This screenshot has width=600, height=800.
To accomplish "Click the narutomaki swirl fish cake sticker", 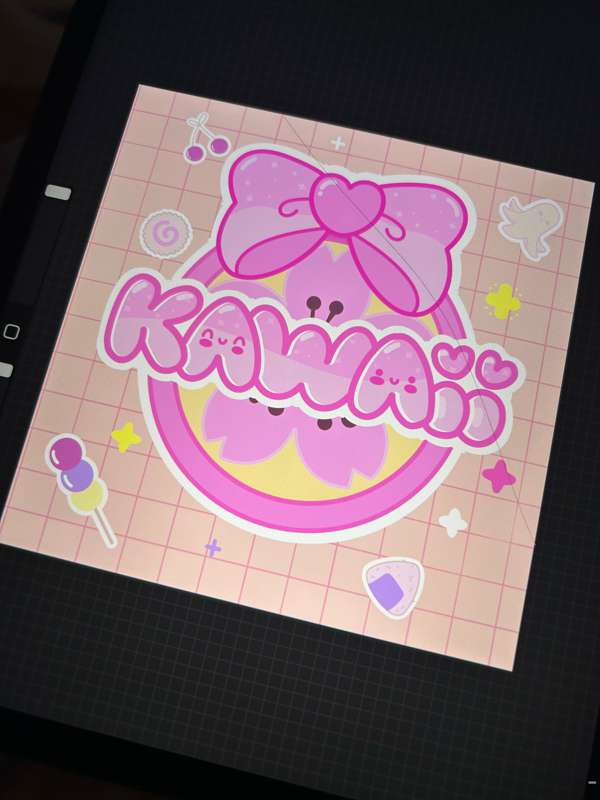I will (166, 234).
